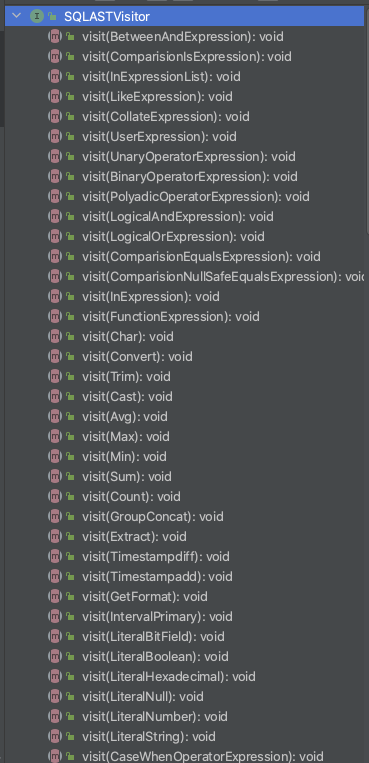Click the SQLASTVisitor interface icon
The image size is (369, 763).
click(37, 17)
